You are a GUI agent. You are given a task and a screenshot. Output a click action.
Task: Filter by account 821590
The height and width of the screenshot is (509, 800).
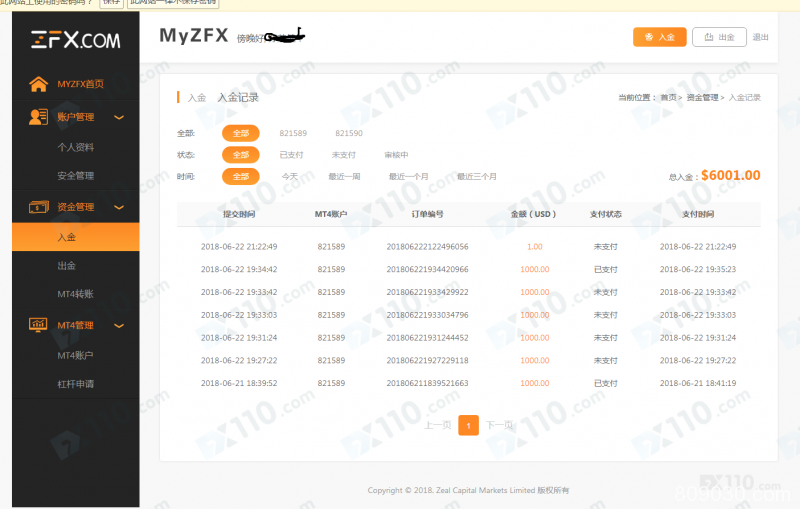349,133
